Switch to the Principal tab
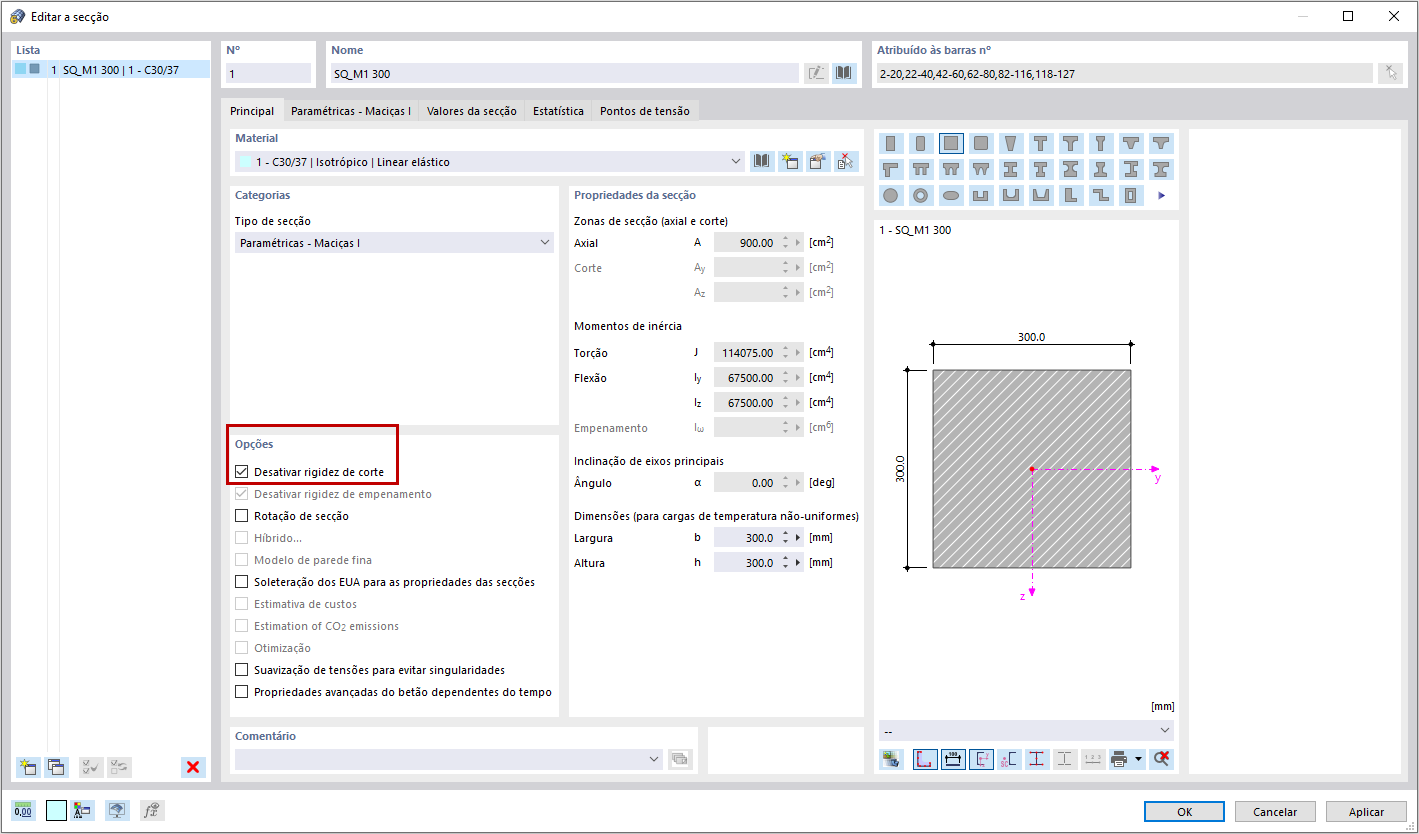 (252, 111)
